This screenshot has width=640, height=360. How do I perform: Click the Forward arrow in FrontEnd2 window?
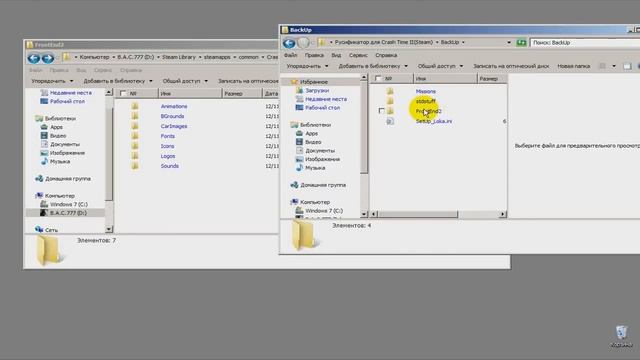pyautogui.click(x=48, y=58)
